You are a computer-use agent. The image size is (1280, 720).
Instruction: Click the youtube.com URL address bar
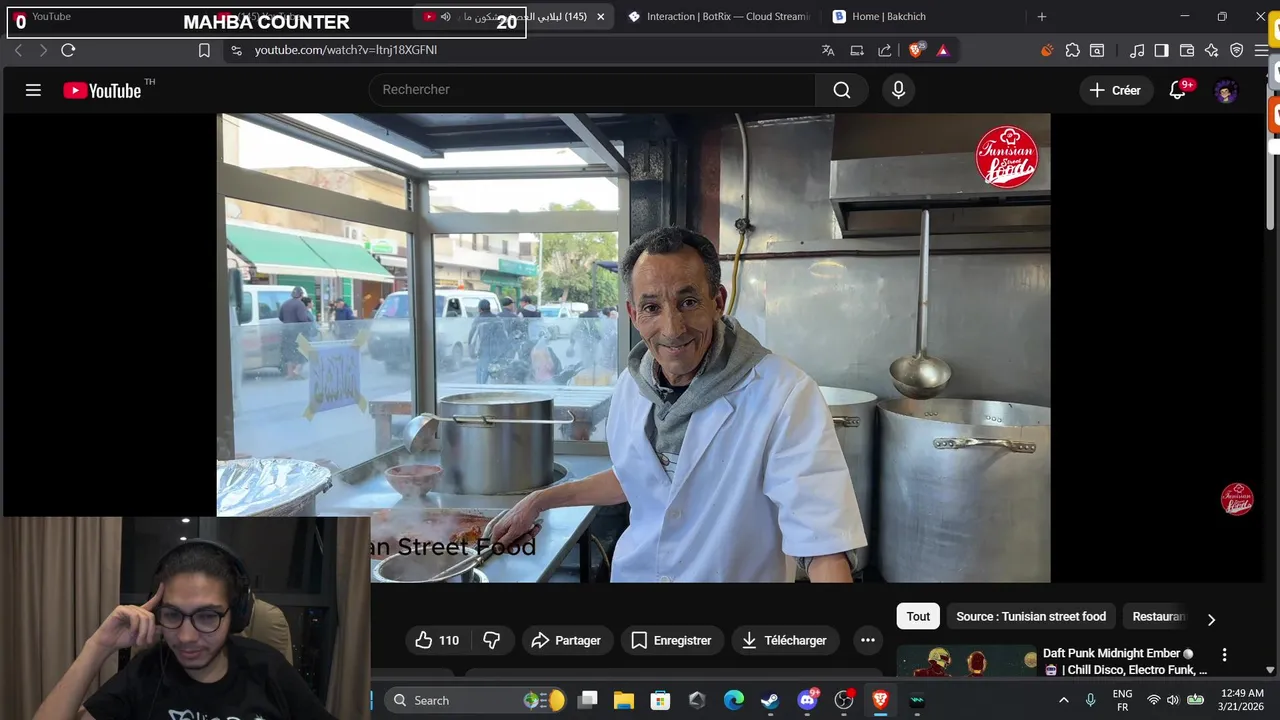(345, 50)
